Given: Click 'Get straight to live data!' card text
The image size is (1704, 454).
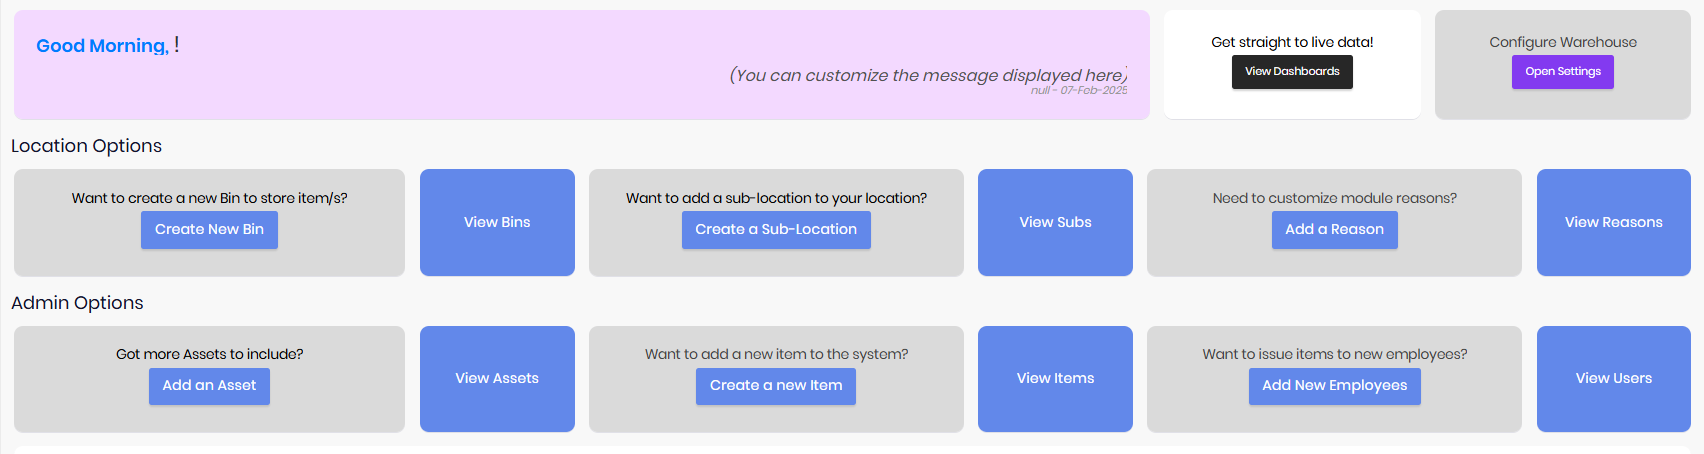Looking at the screenshot, I should point(1292,42).
